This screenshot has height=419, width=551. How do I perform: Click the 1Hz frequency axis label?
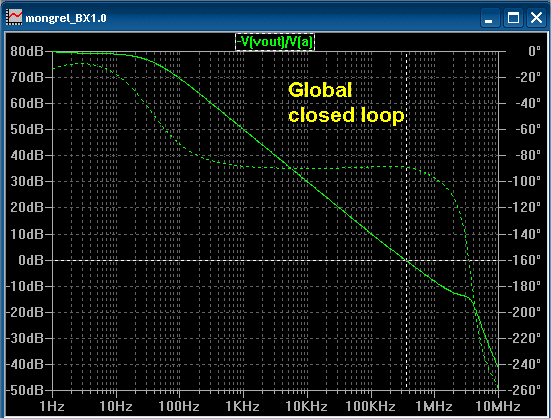tap(52, 407)
